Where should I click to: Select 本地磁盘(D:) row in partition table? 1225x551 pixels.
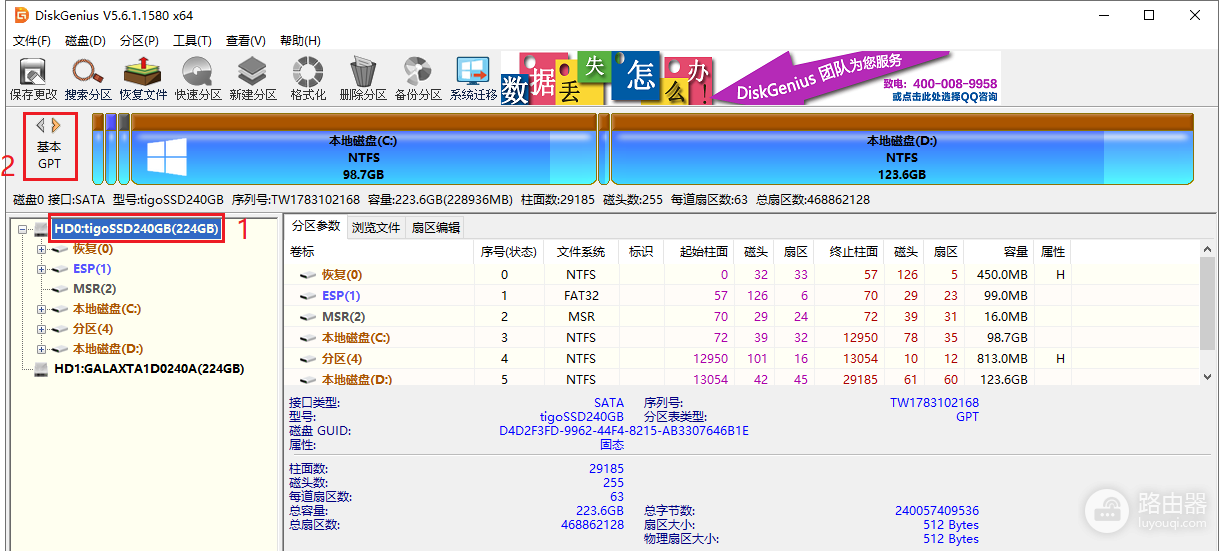coord(740,378)
